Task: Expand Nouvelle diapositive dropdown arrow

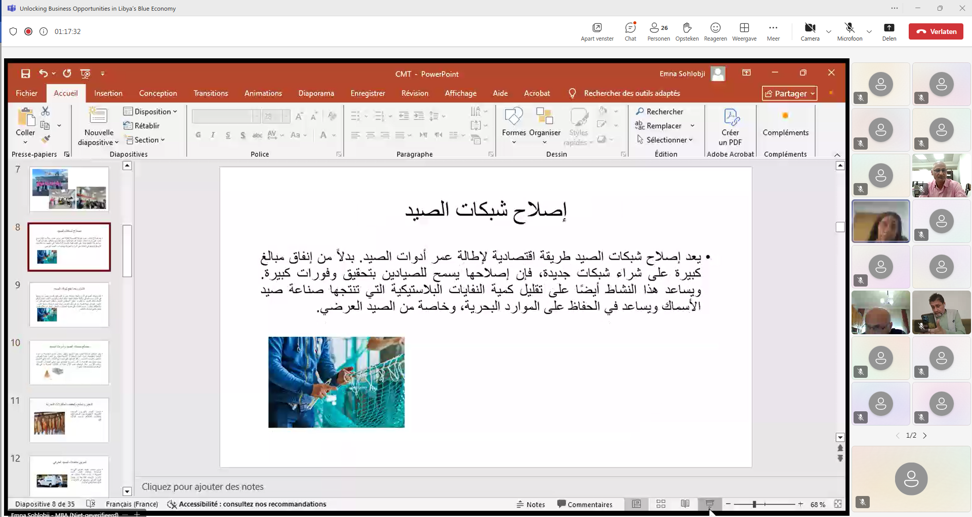Action: (116, 143)
